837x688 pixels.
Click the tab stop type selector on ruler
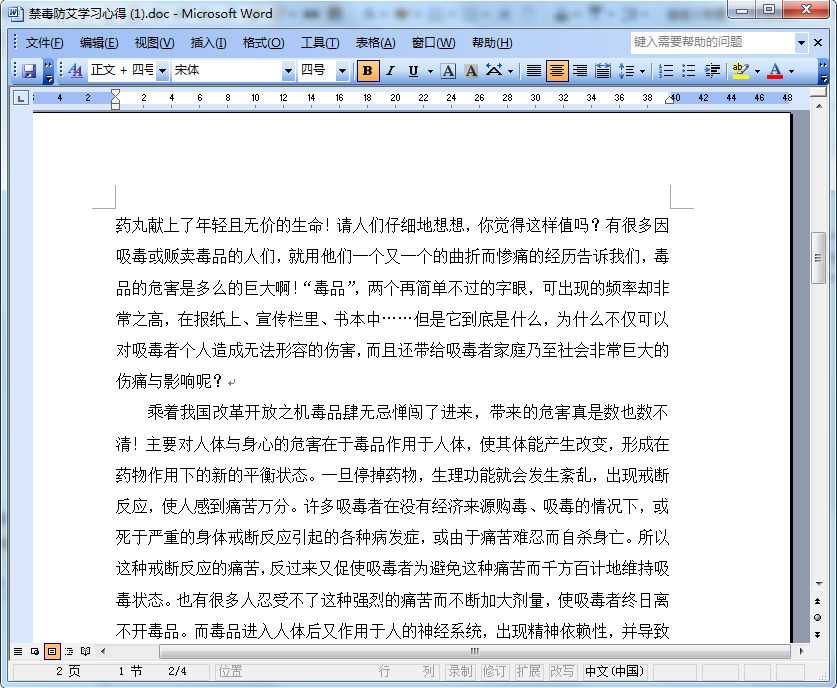coord(20,98)
